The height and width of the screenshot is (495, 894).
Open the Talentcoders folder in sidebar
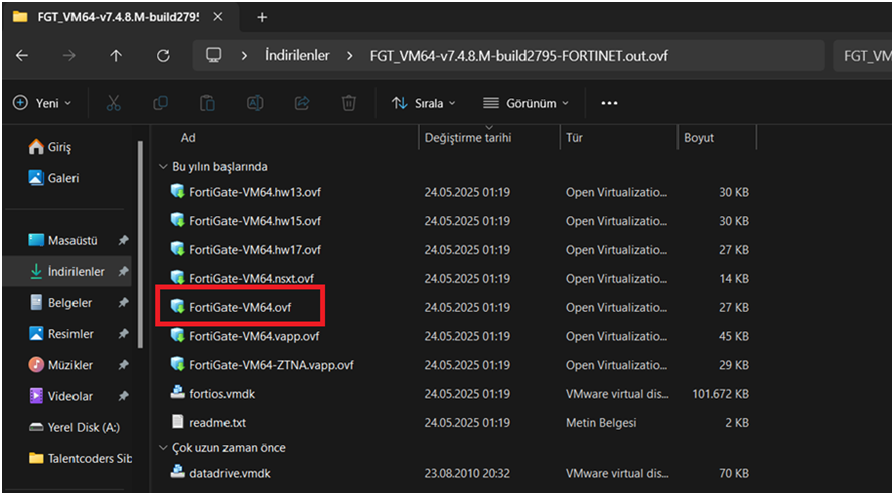(x=80, y=458)
